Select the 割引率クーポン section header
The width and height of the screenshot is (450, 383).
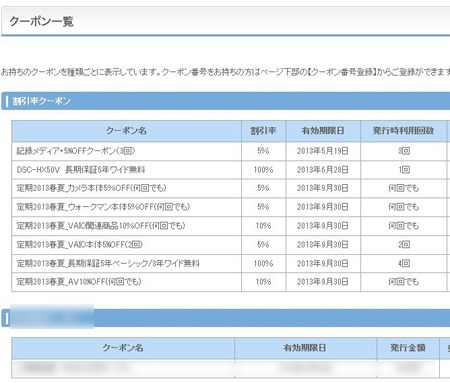point(41,101)
